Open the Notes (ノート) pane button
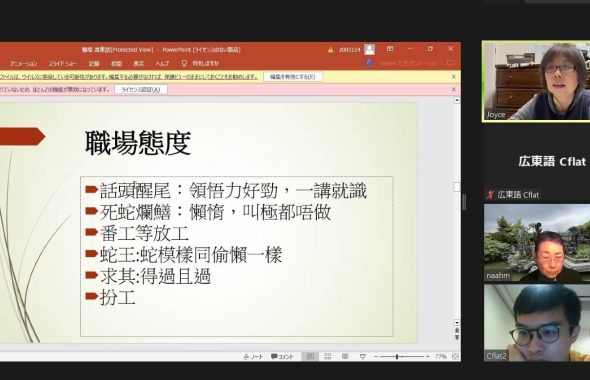 253,356
